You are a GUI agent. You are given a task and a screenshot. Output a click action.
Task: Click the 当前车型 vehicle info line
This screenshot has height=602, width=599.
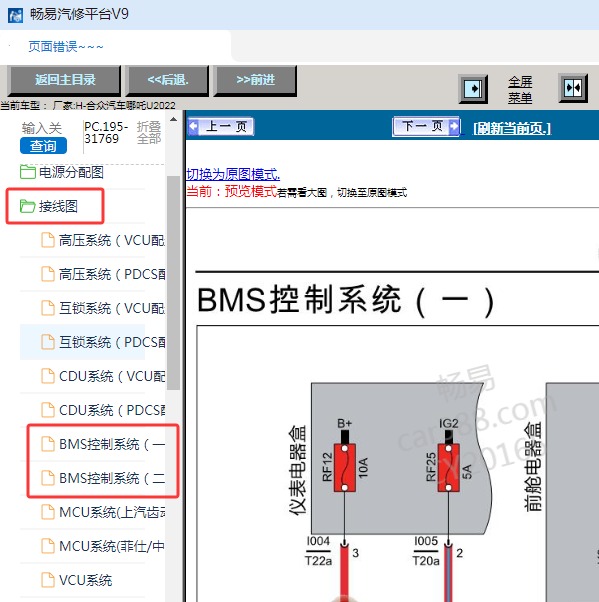coord(88,105)
